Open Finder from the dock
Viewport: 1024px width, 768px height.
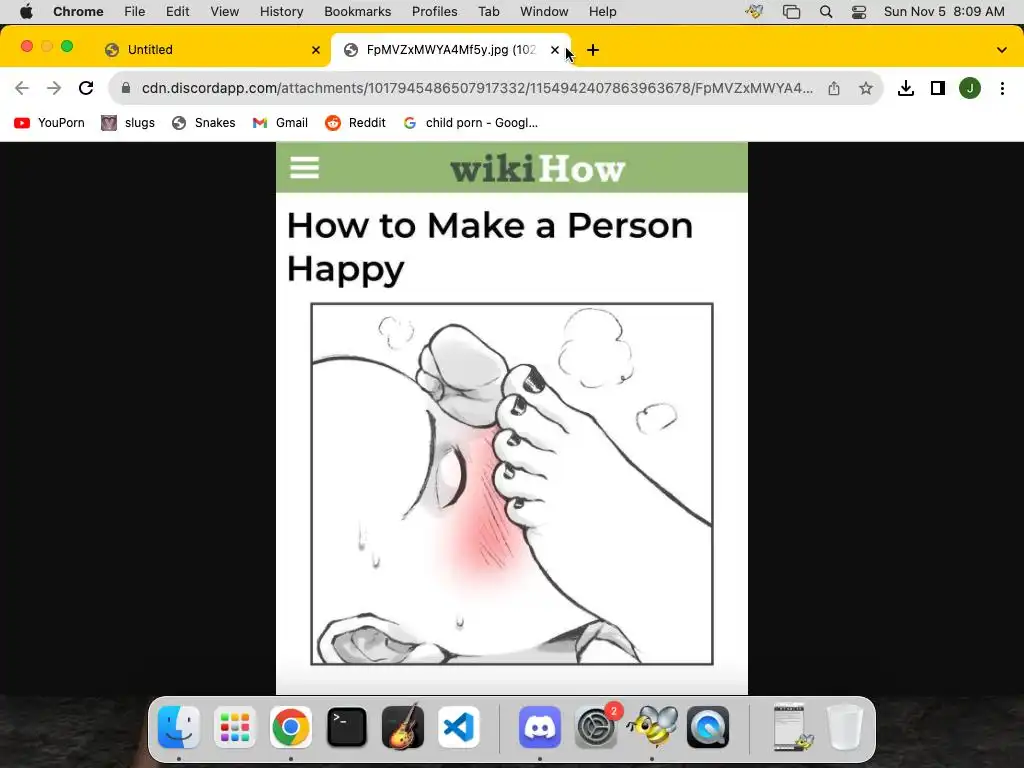[179, 727]
